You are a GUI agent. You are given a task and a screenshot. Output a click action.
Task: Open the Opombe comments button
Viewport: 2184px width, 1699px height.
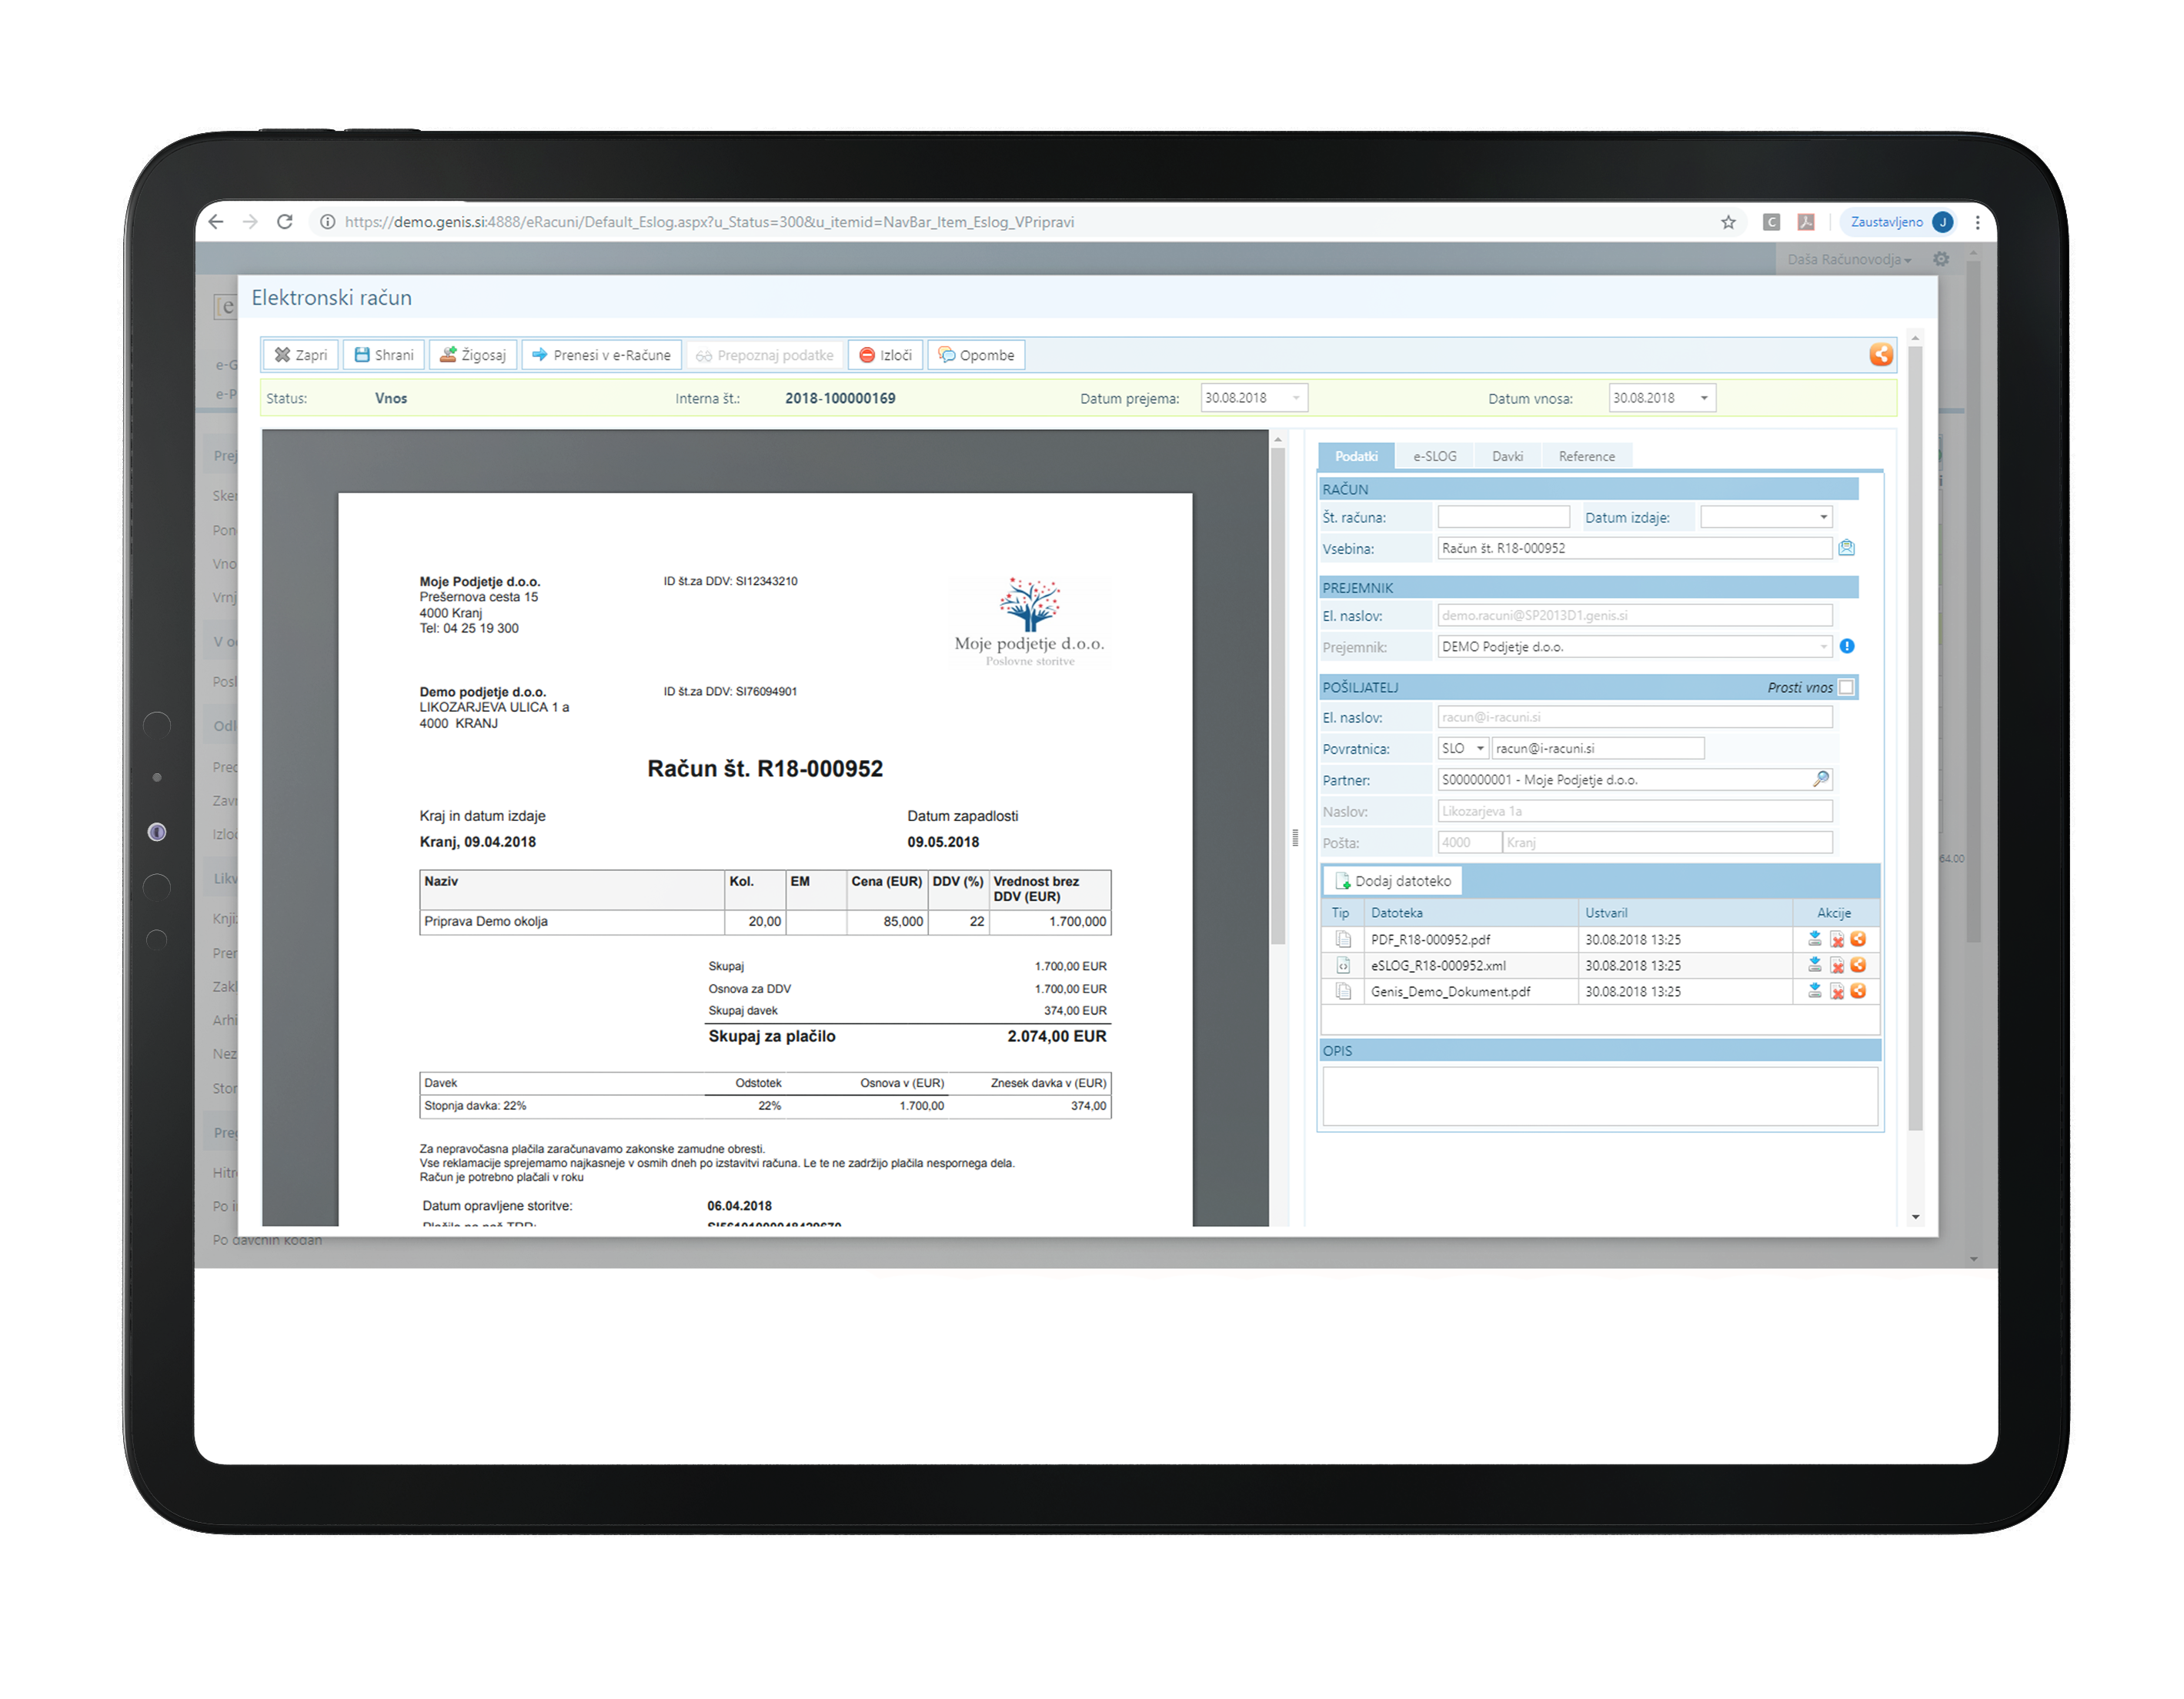[976, 355]
